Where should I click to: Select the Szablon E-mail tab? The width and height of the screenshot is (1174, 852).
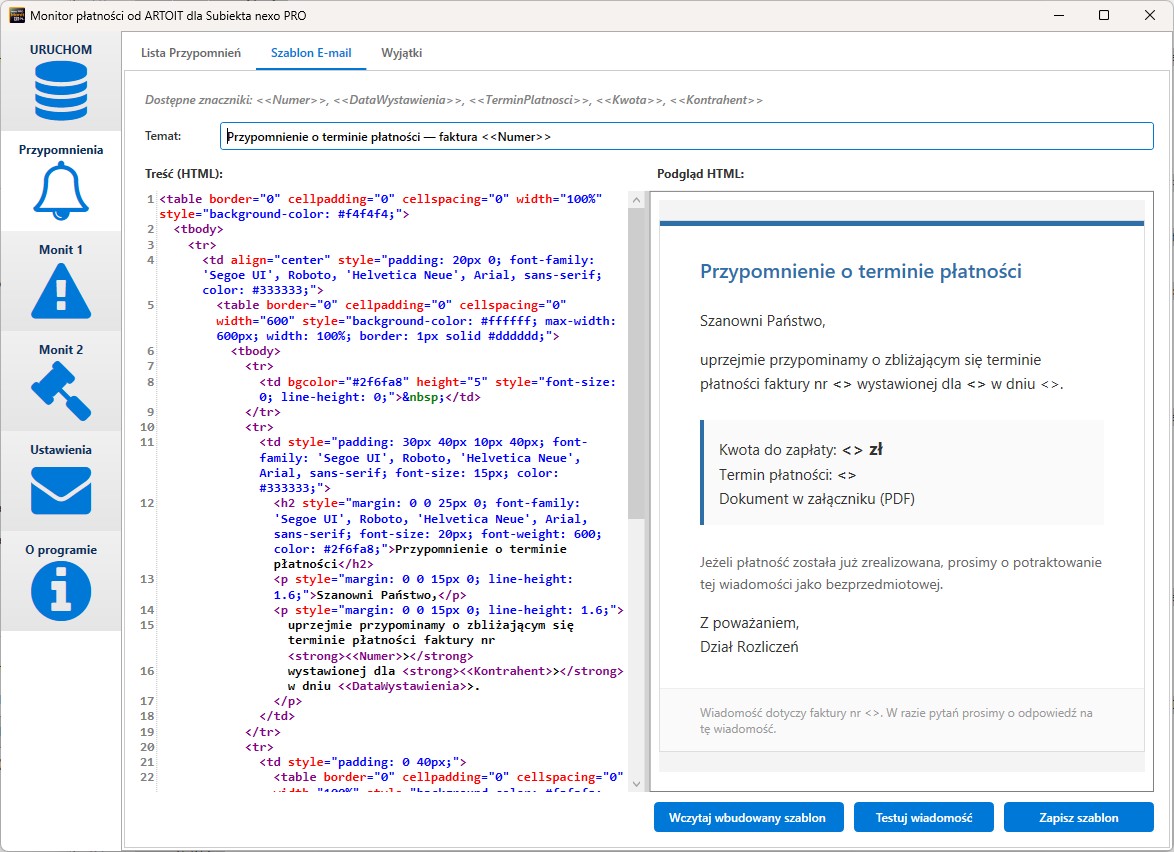tap(311, 53)
